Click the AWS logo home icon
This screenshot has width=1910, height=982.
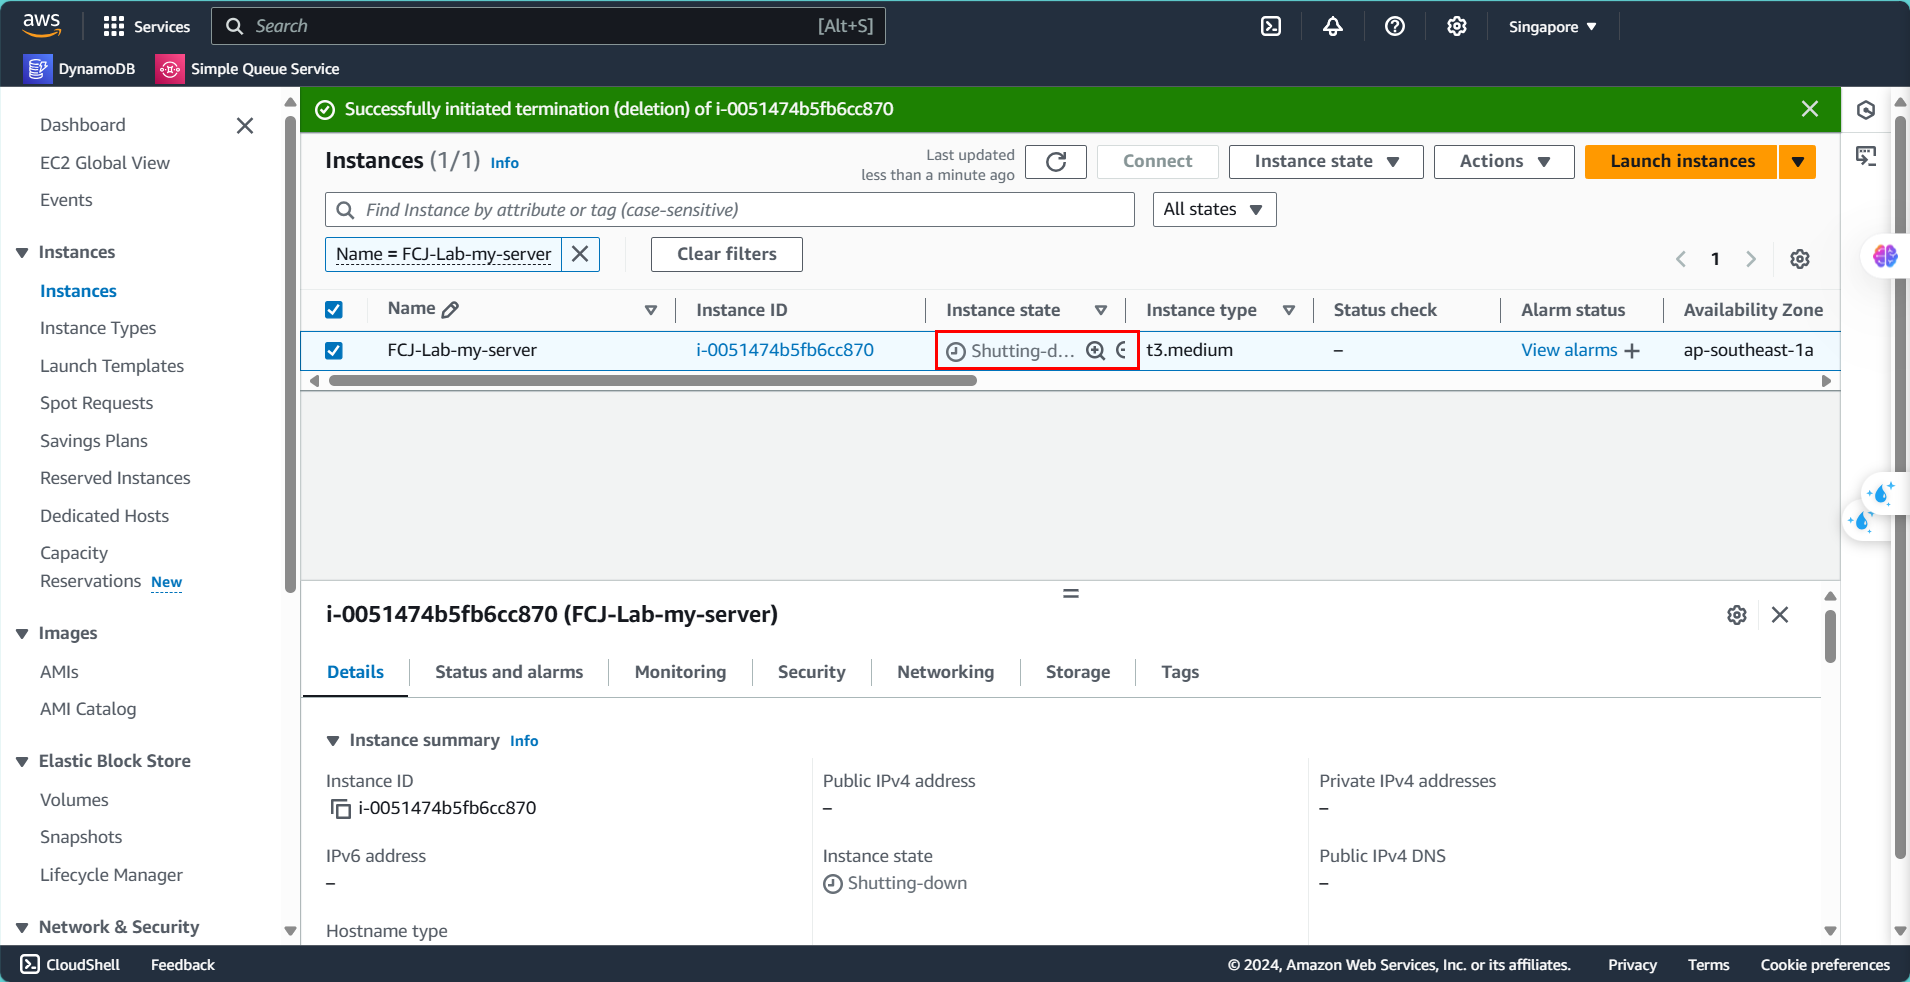pos(41,25)
